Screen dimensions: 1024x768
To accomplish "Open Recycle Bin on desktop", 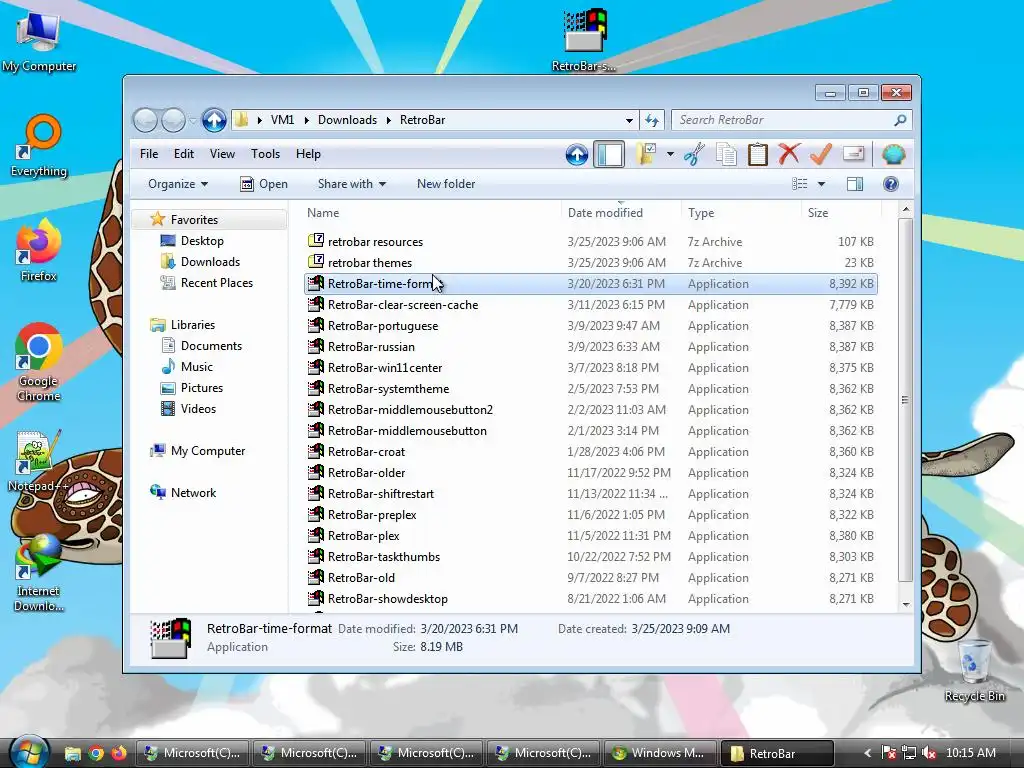I will (974, 670).
